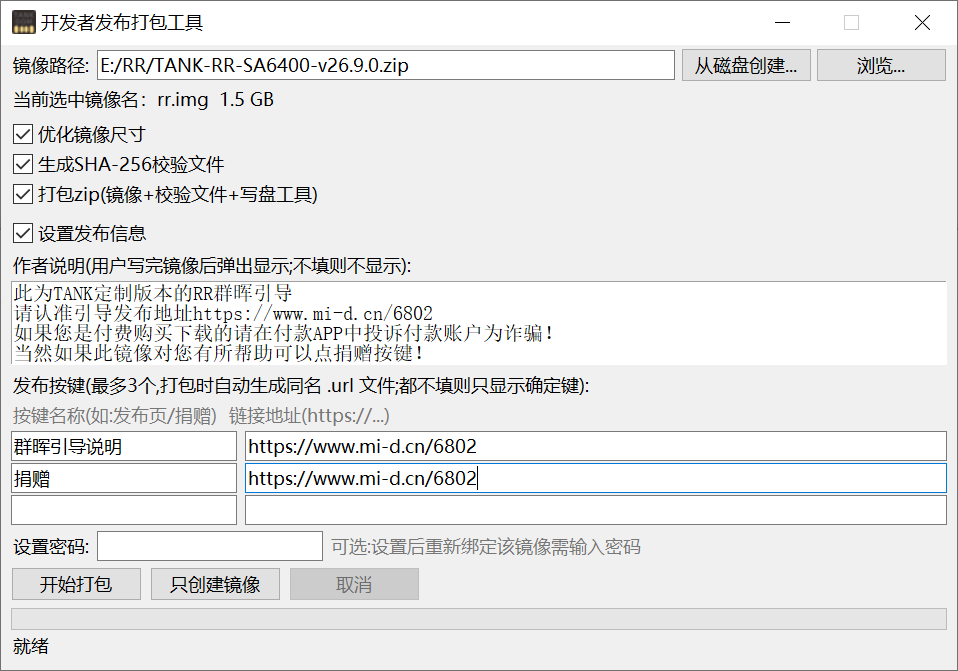Viewport: 958px width, 671px height.
Task: Click the link address field next to 群晖引导说明
Action: coord(596,446)
